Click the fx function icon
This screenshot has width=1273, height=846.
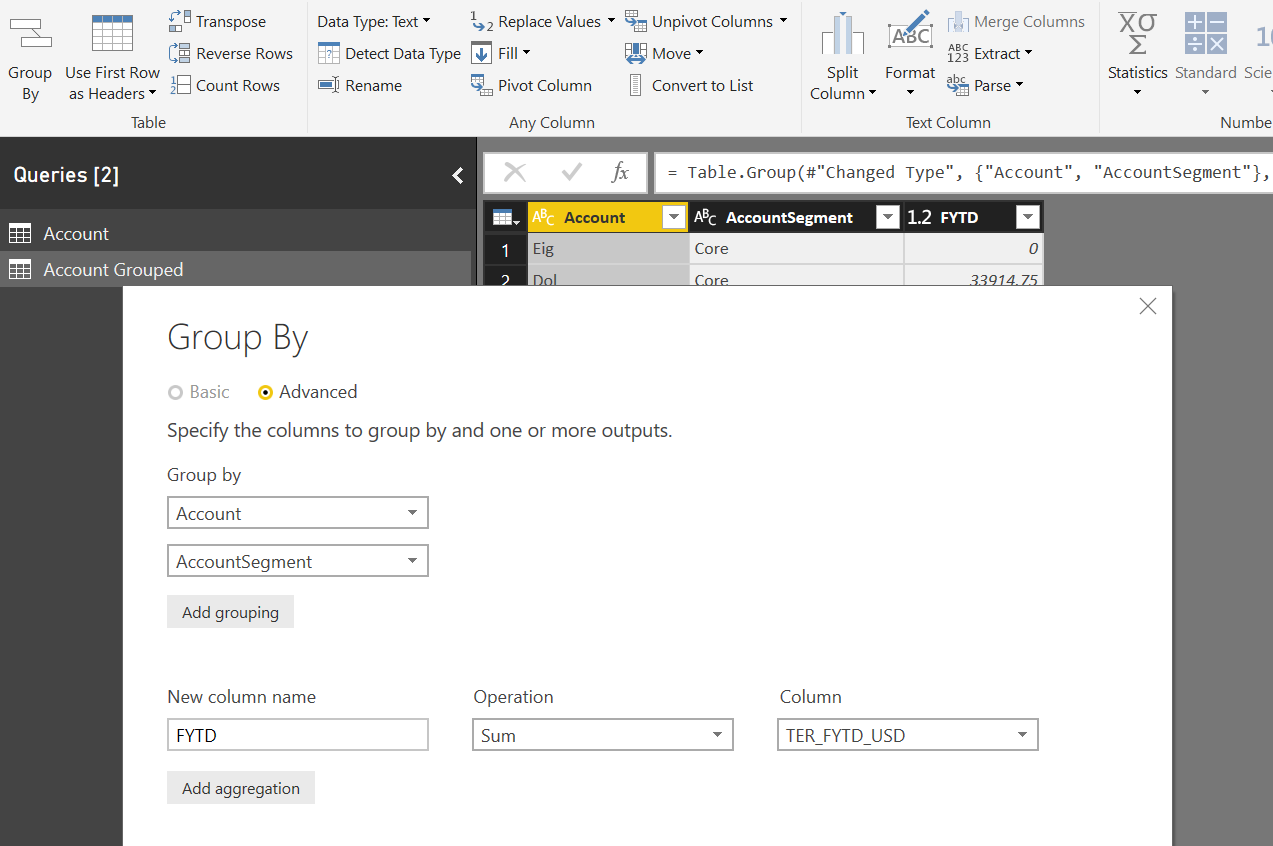[620, 172]
